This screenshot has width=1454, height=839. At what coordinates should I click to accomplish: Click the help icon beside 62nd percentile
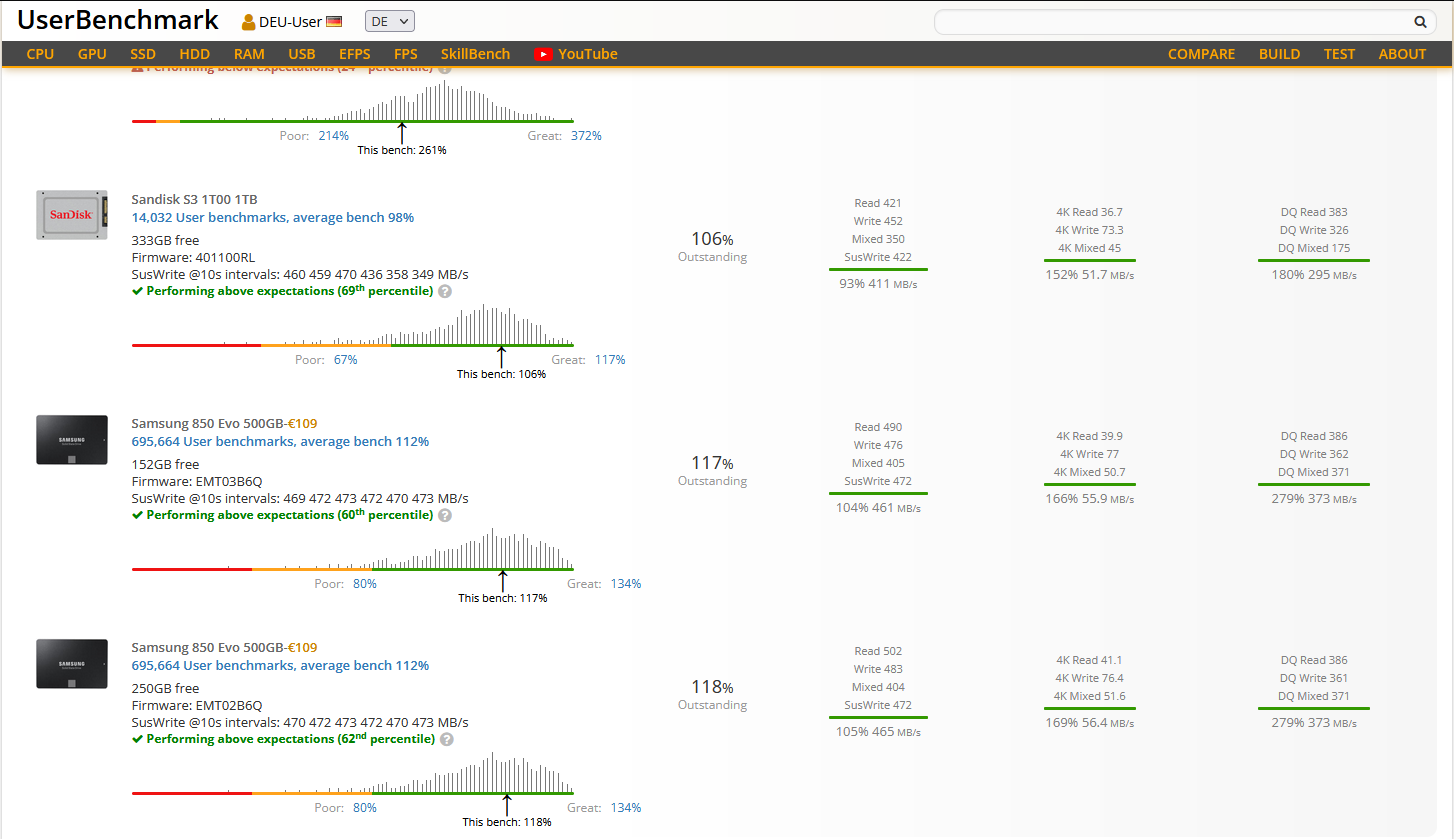447,739
